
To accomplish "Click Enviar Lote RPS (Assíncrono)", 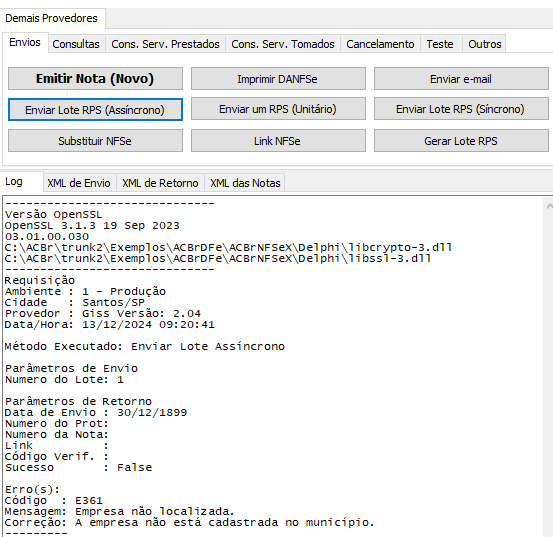I will [95, 110].
